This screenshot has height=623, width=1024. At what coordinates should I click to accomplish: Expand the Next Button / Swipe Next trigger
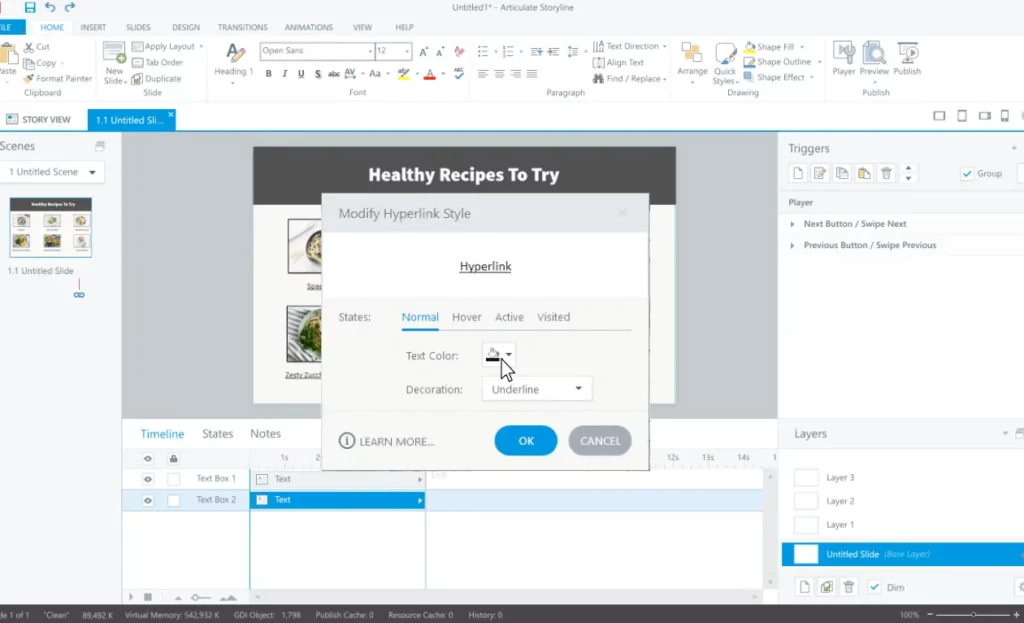tap(793, 224)
